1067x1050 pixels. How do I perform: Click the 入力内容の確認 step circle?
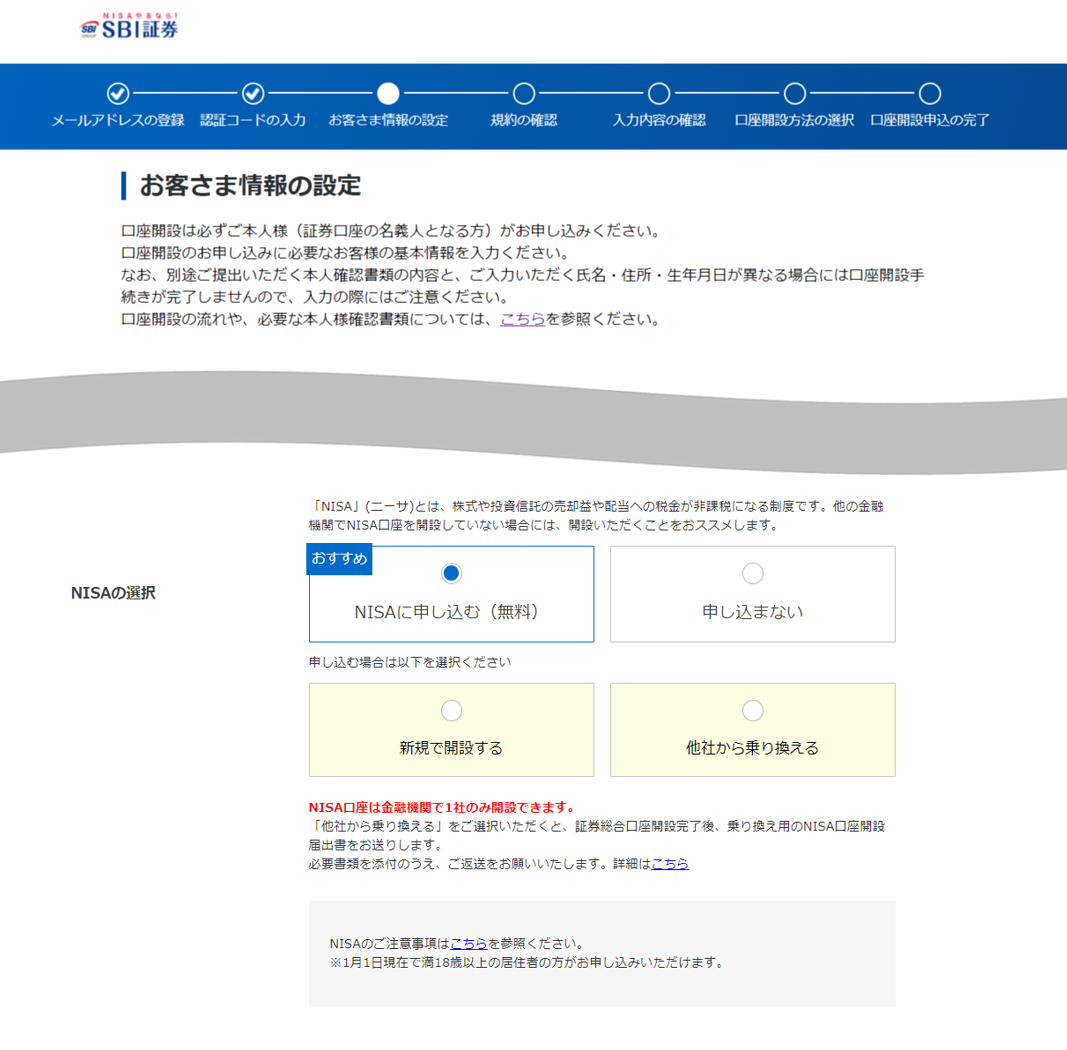click(x=658, y=93)
